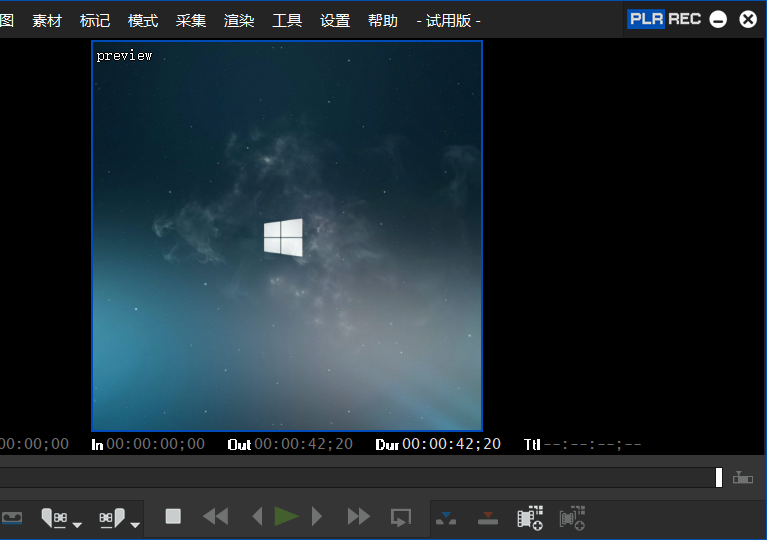
Task: Open the Set In point dropdown arrow
Action: pyautogui.click(x=77, y=525)
